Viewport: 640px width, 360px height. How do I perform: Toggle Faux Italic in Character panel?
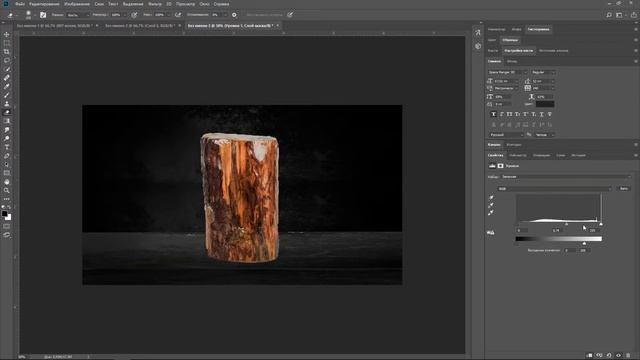pyautogui.click(x=502, y=114)
